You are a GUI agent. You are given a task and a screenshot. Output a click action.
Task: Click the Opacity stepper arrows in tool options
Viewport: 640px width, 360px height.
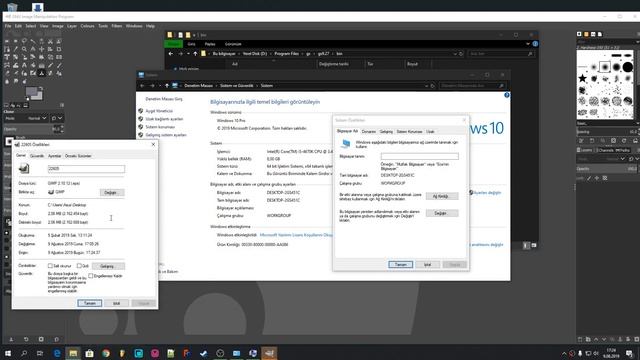pyautogui.click(x=62, y=129)
